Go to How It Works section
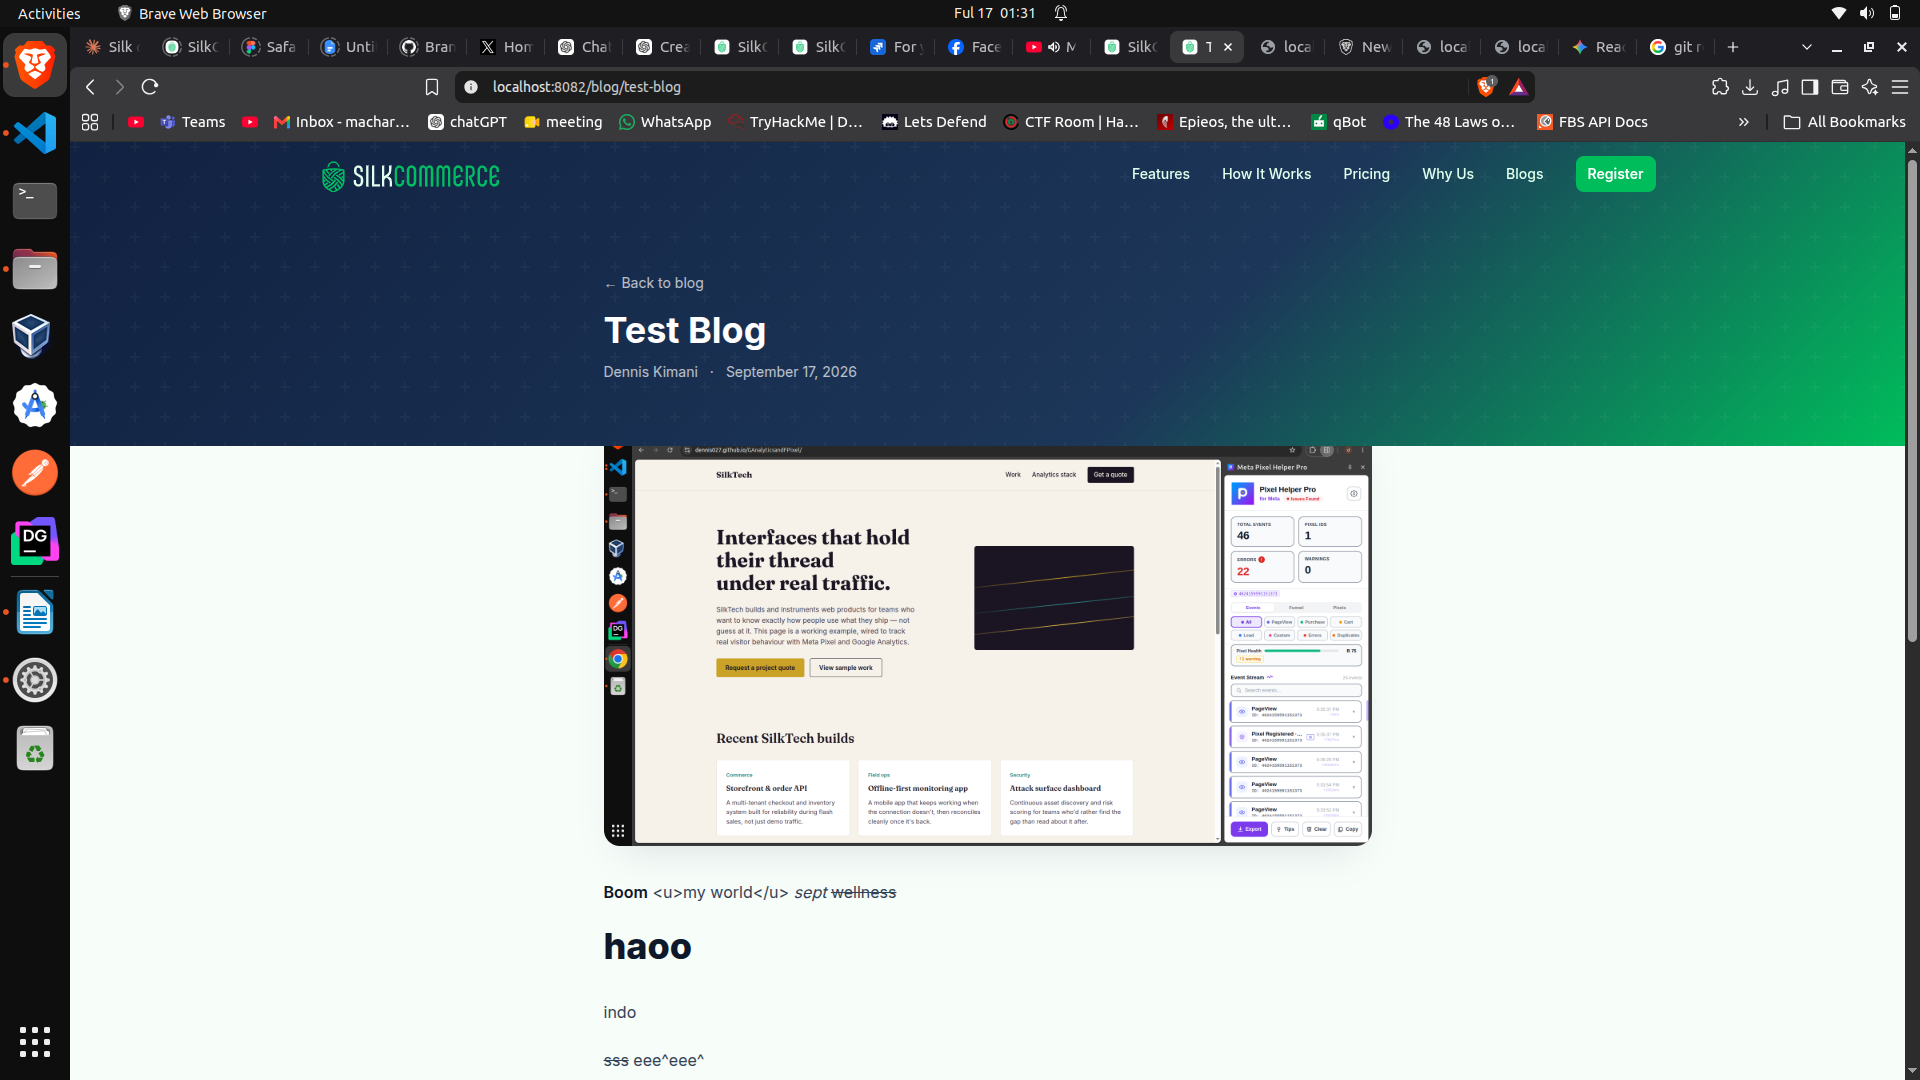The height and width of the screenshot is (1080, 1920). 1266,174
